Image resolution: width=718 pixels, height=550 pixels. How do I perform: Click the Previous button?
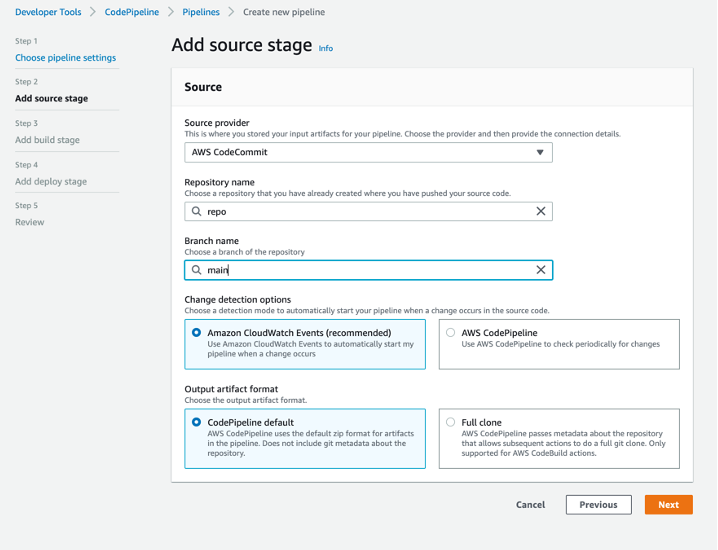tap(598, 505)
